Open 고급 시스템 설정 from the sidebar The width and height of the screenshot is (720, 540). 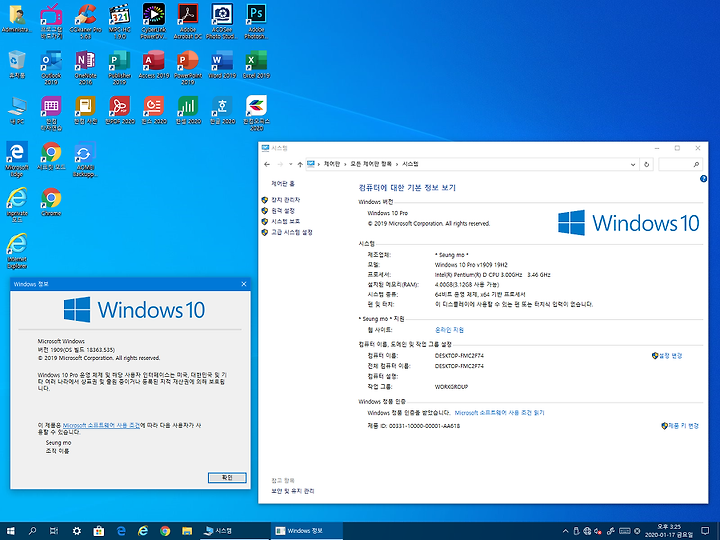[292, 232]
